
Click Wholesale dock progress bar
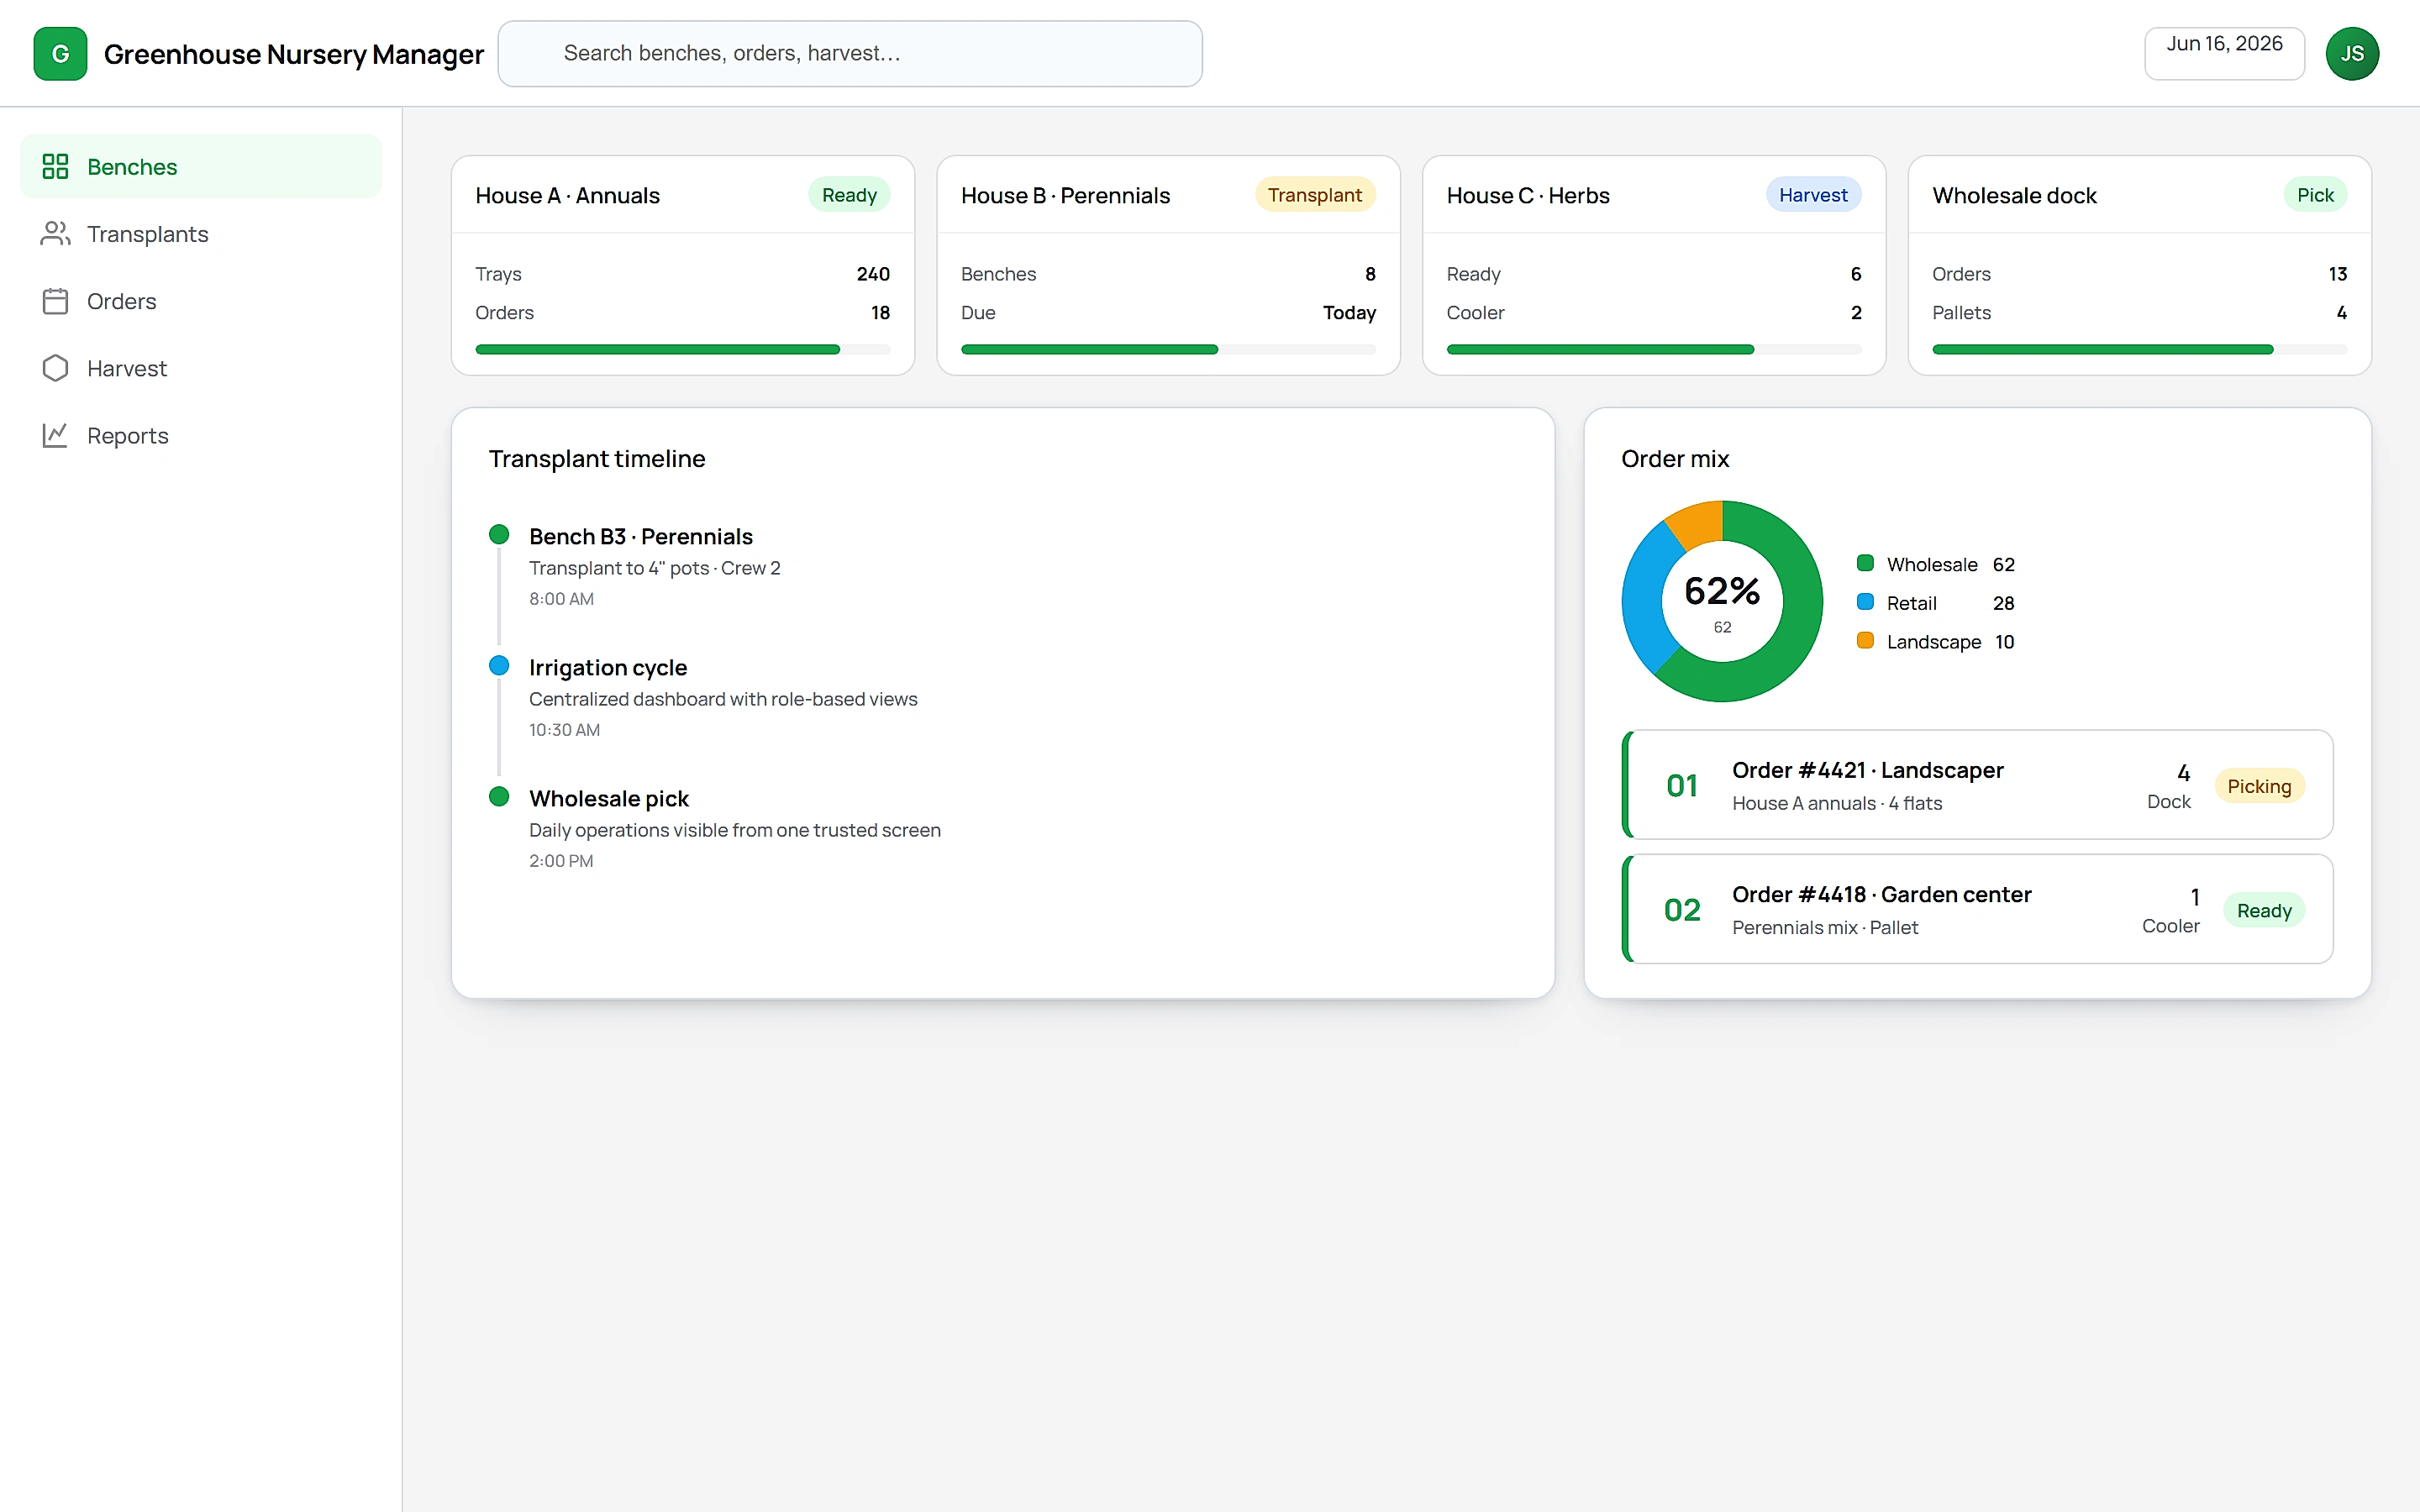point(2140,349)
